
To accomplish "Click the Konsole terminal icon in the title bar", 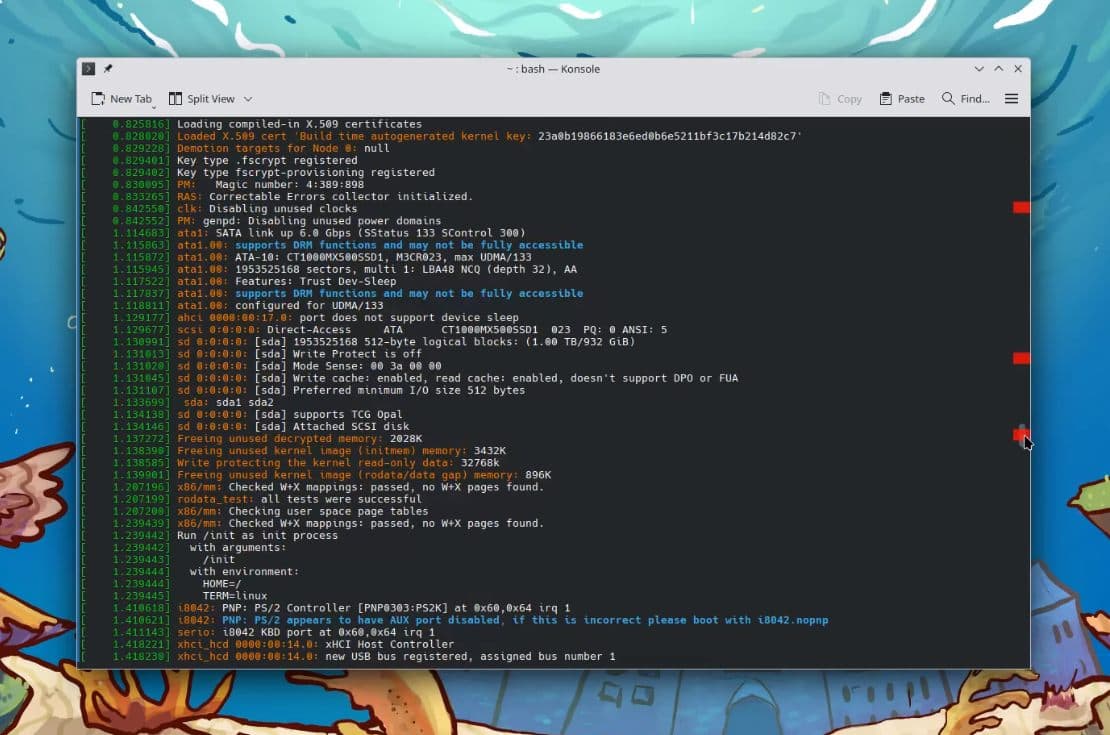I will point(89,69).
